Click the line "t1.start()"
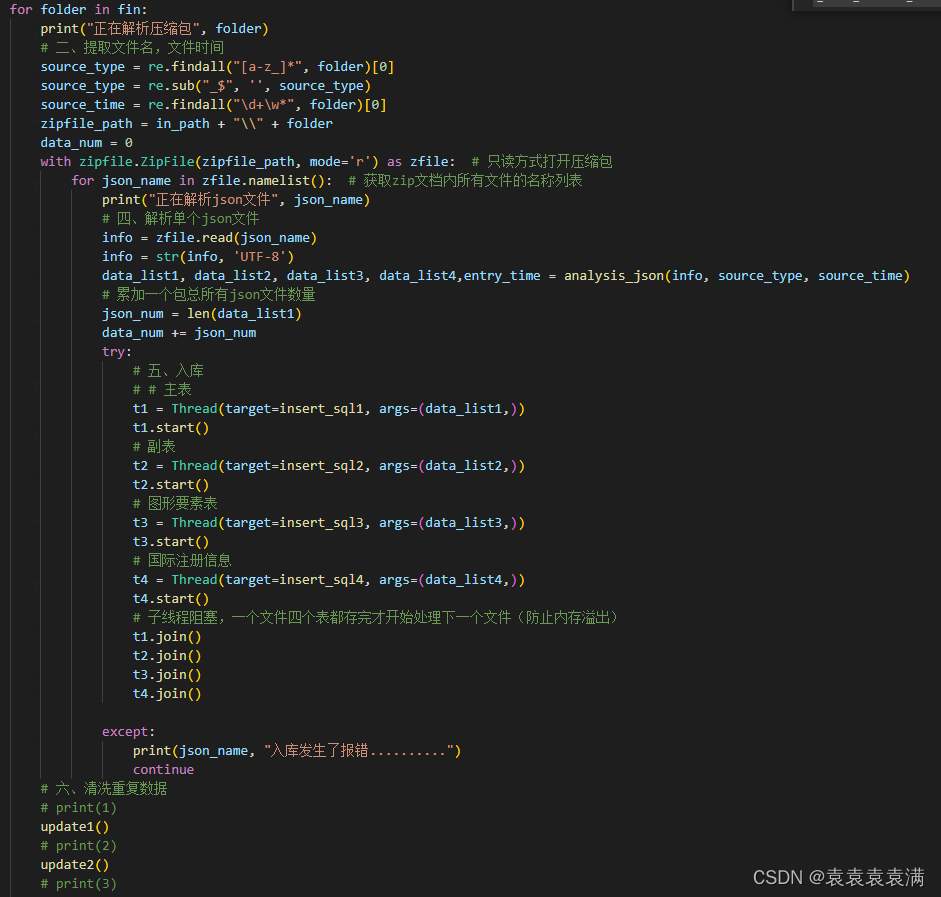 tap(171, 428)
